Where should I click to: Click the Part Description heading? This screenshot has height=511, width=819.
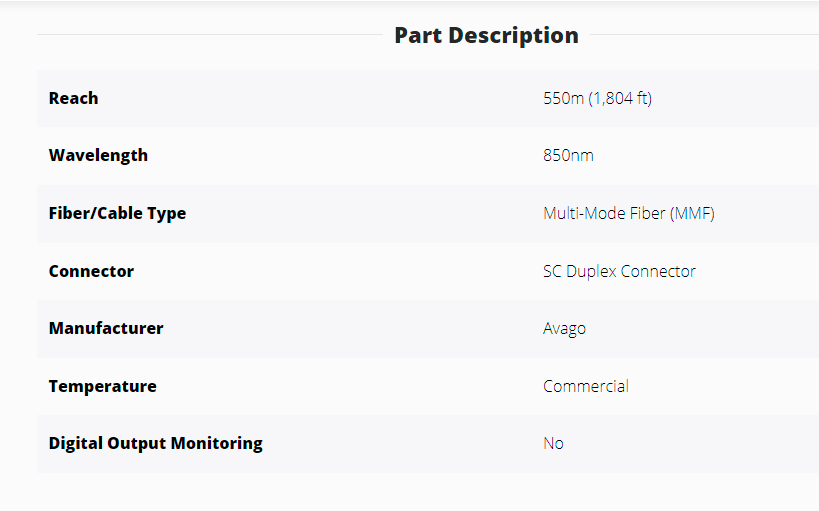486,35
